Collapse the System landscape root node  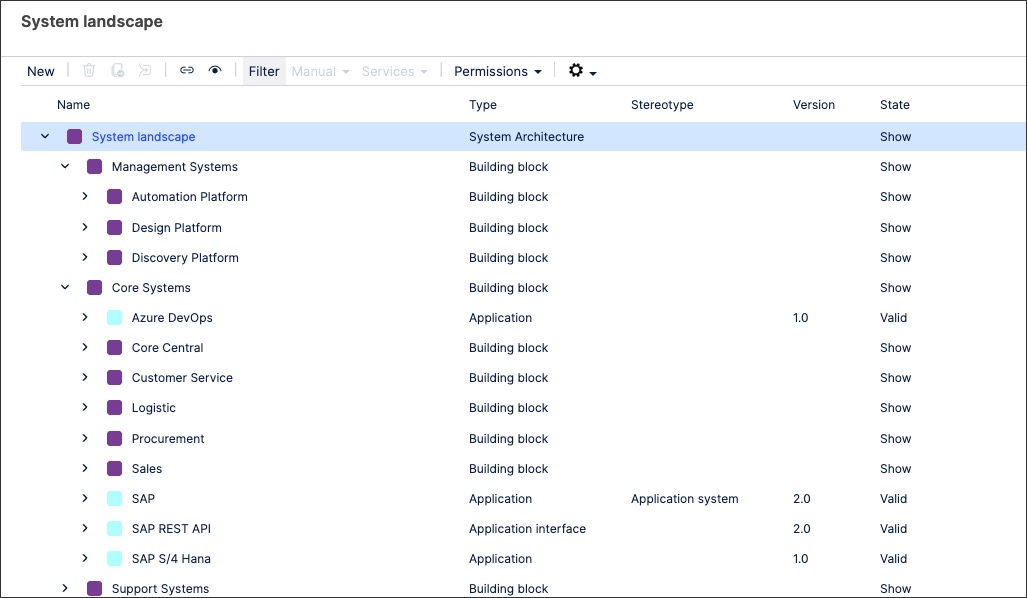(x=45, y=136)
